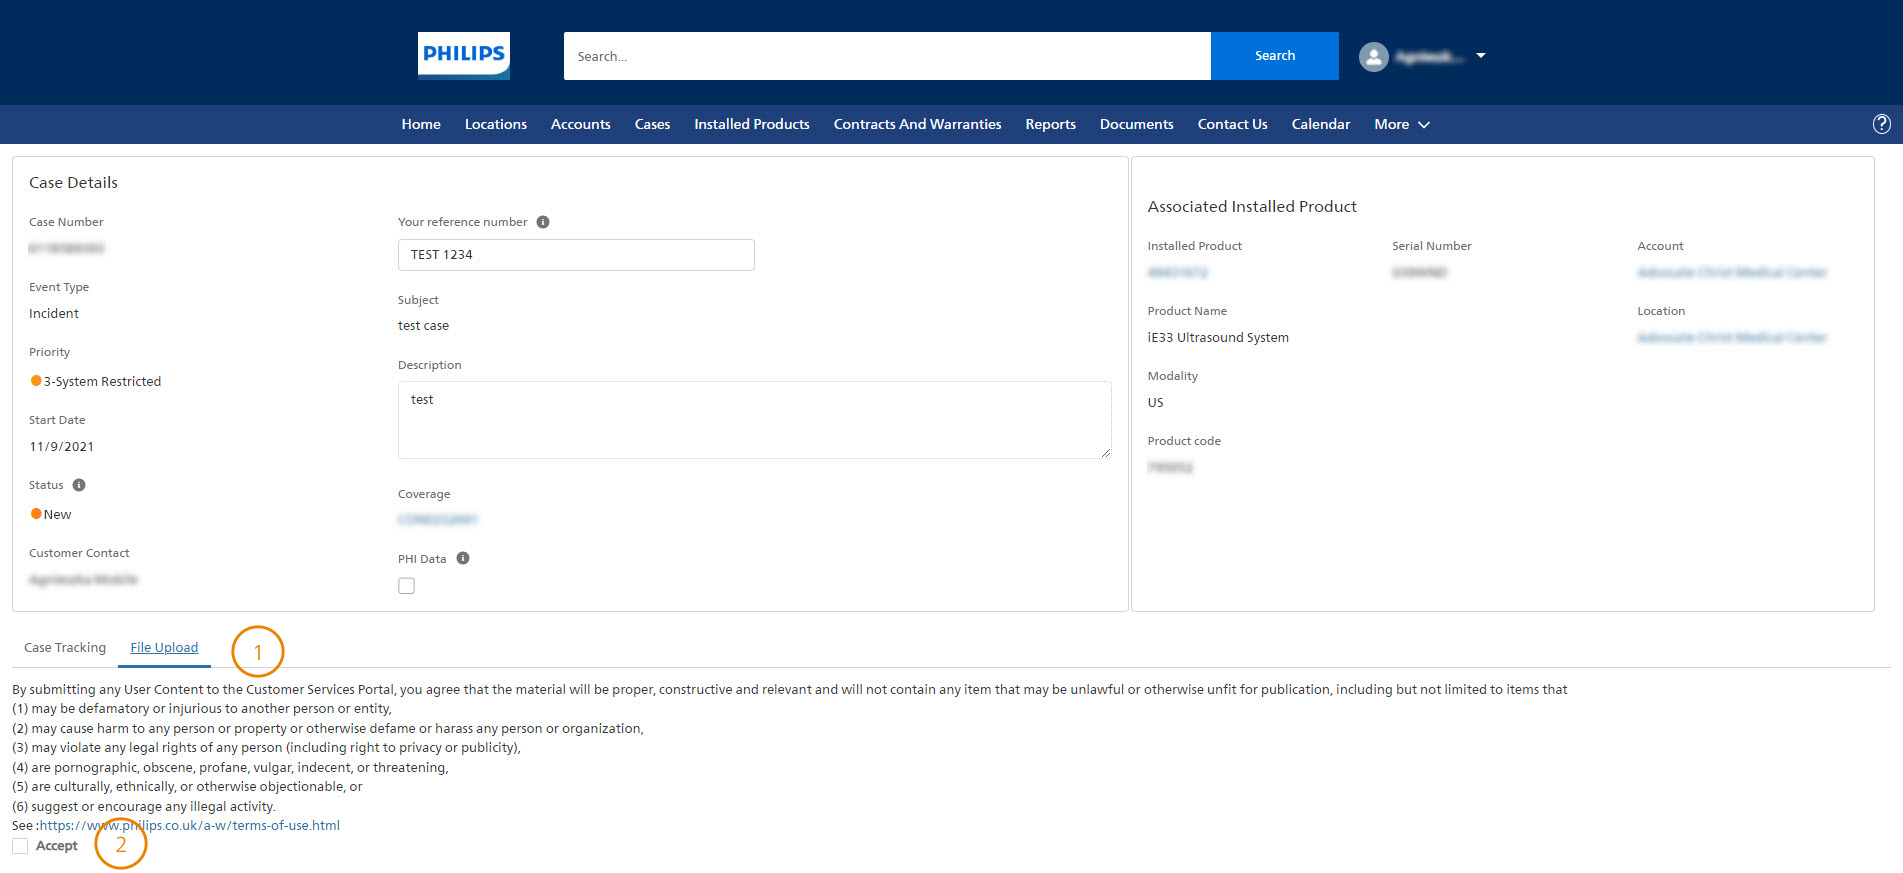Click the reference number field TEST 1234
This screenshot has width=1903, height=873.
tap(576, 255)
